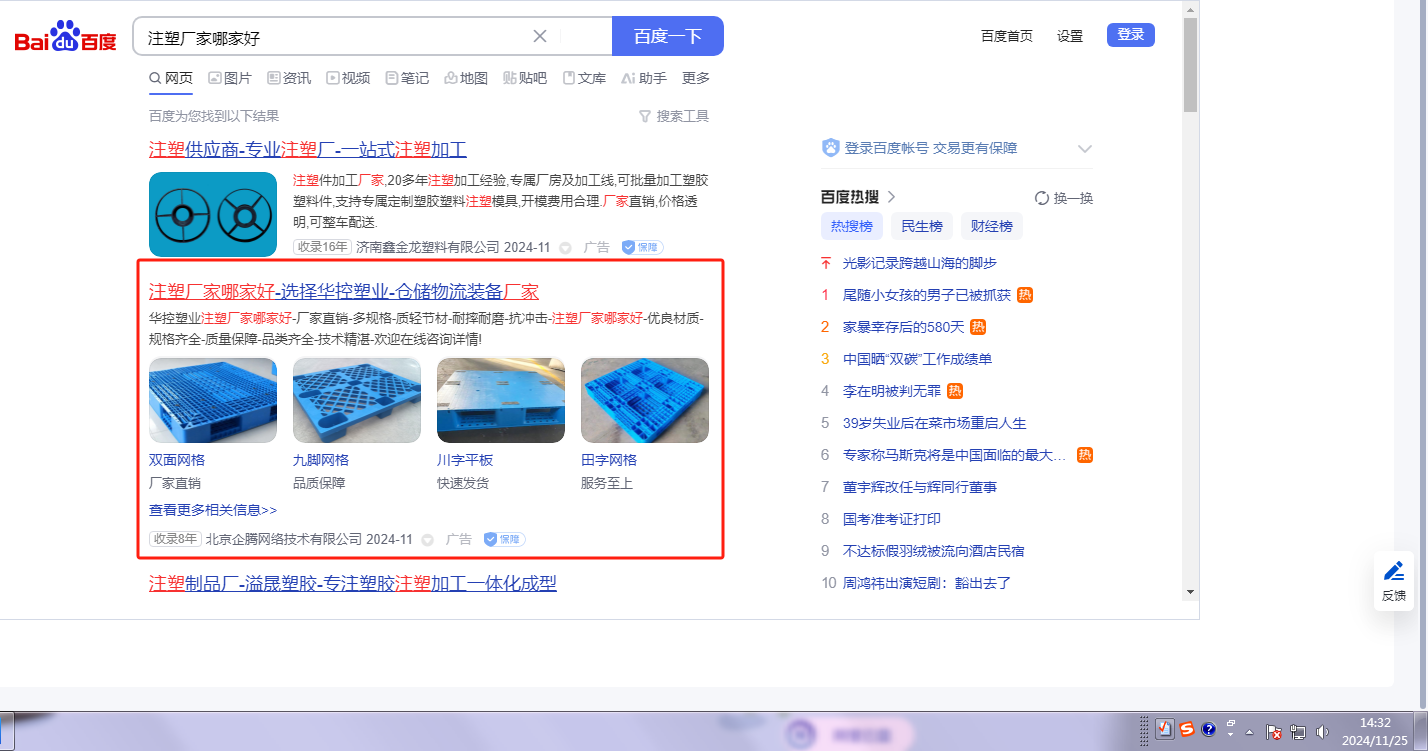Switch to the 资讯 tab
This screenshot has height=751, width=1428.
(x=289, y=78)
